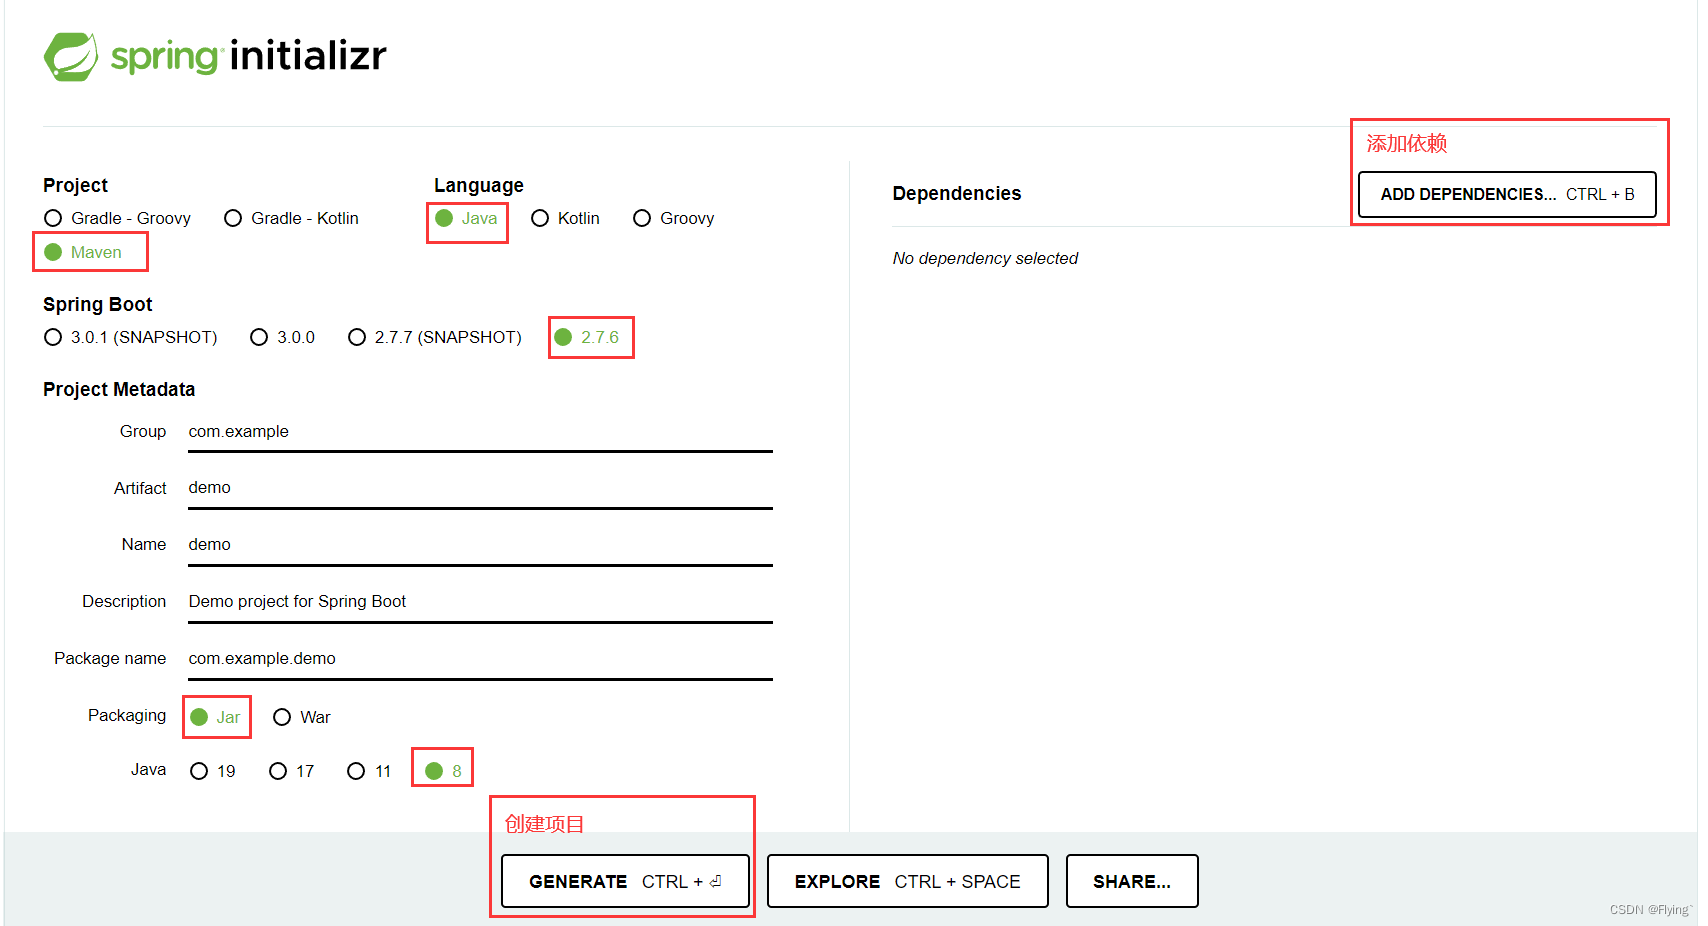Click the Dependencies heading

[957, 193]
